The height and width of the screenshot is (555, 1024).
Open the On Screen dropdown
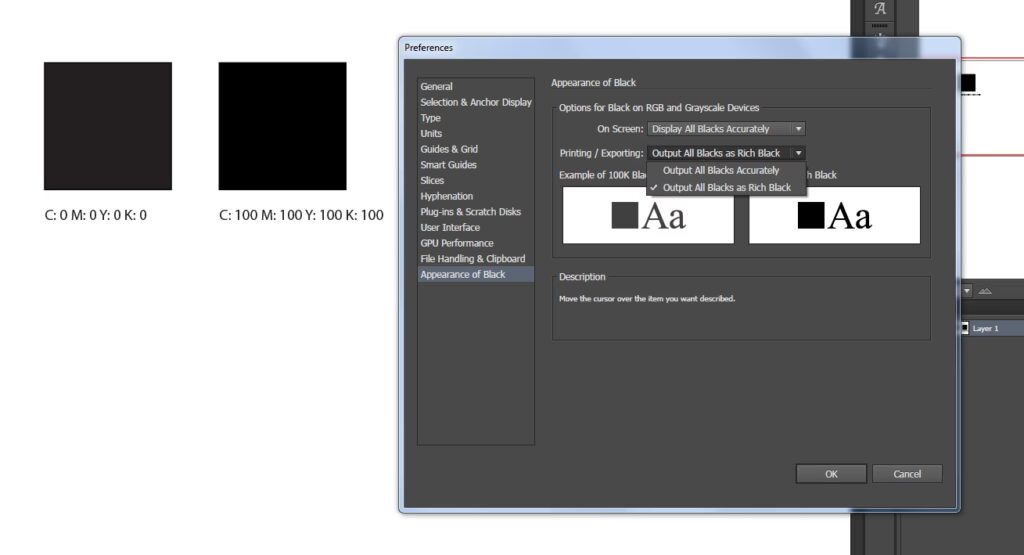point(725,129)
